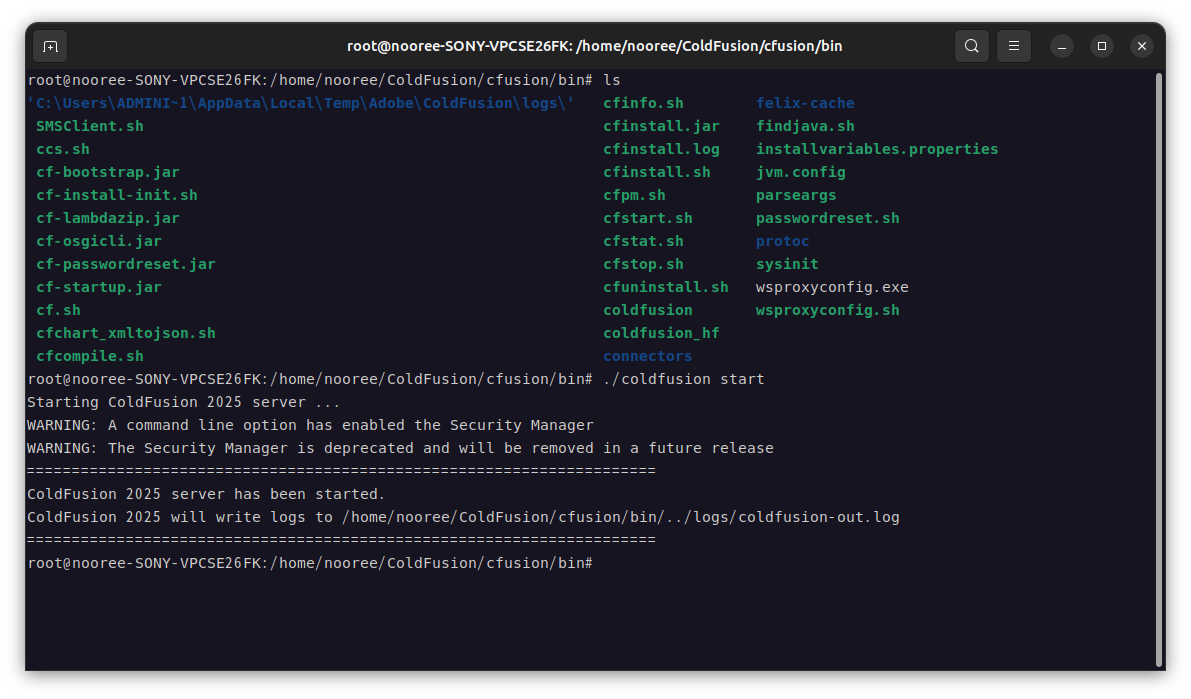Image resolution: width=1191 pixels, height=699 pixels.
Task: Open the hamburger main menu
Action: 1013,46
